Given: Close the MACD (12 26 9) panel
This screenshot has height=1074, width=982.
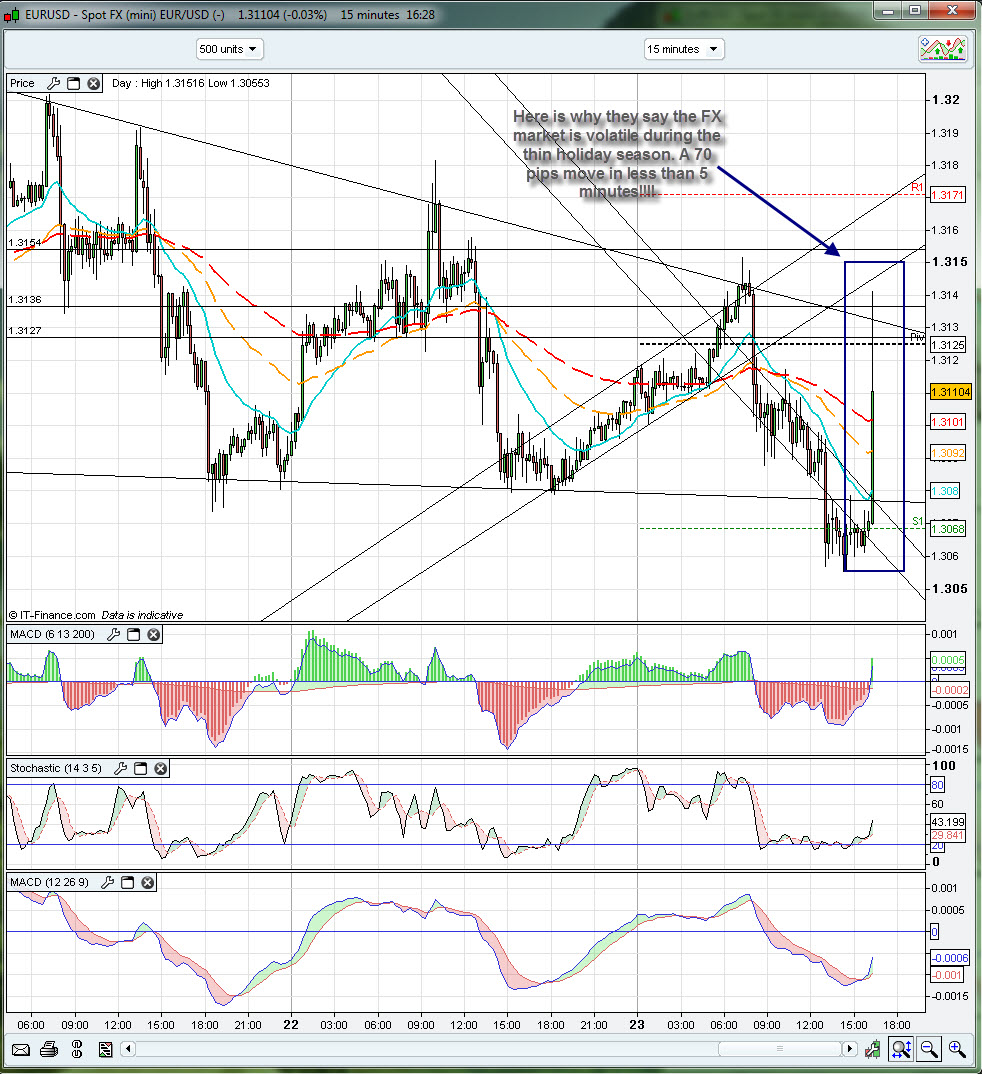Looking at the screenshot, I should pyautogui.click(x=146, y=882).
